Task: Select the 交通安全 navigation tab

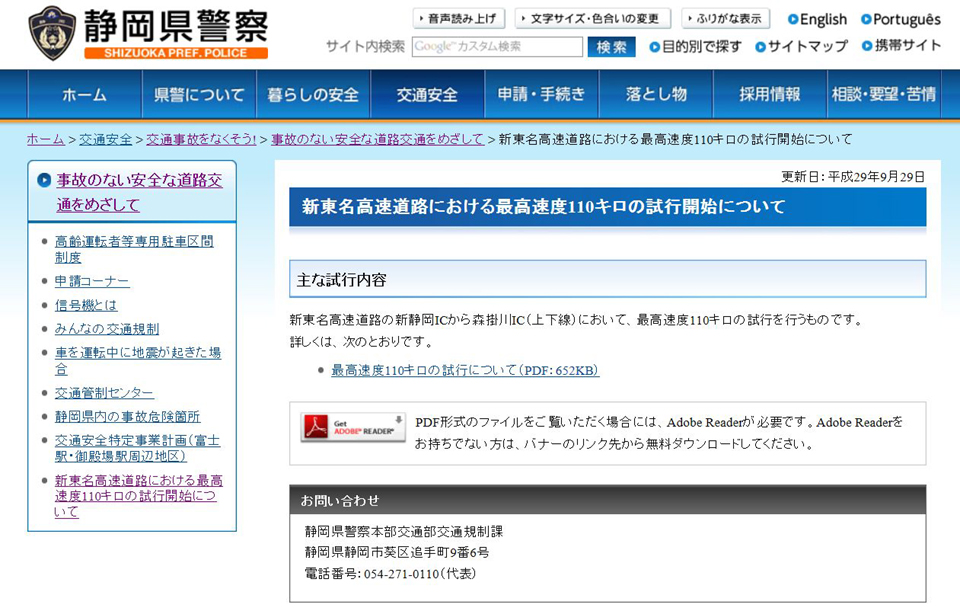Action: 427,95
